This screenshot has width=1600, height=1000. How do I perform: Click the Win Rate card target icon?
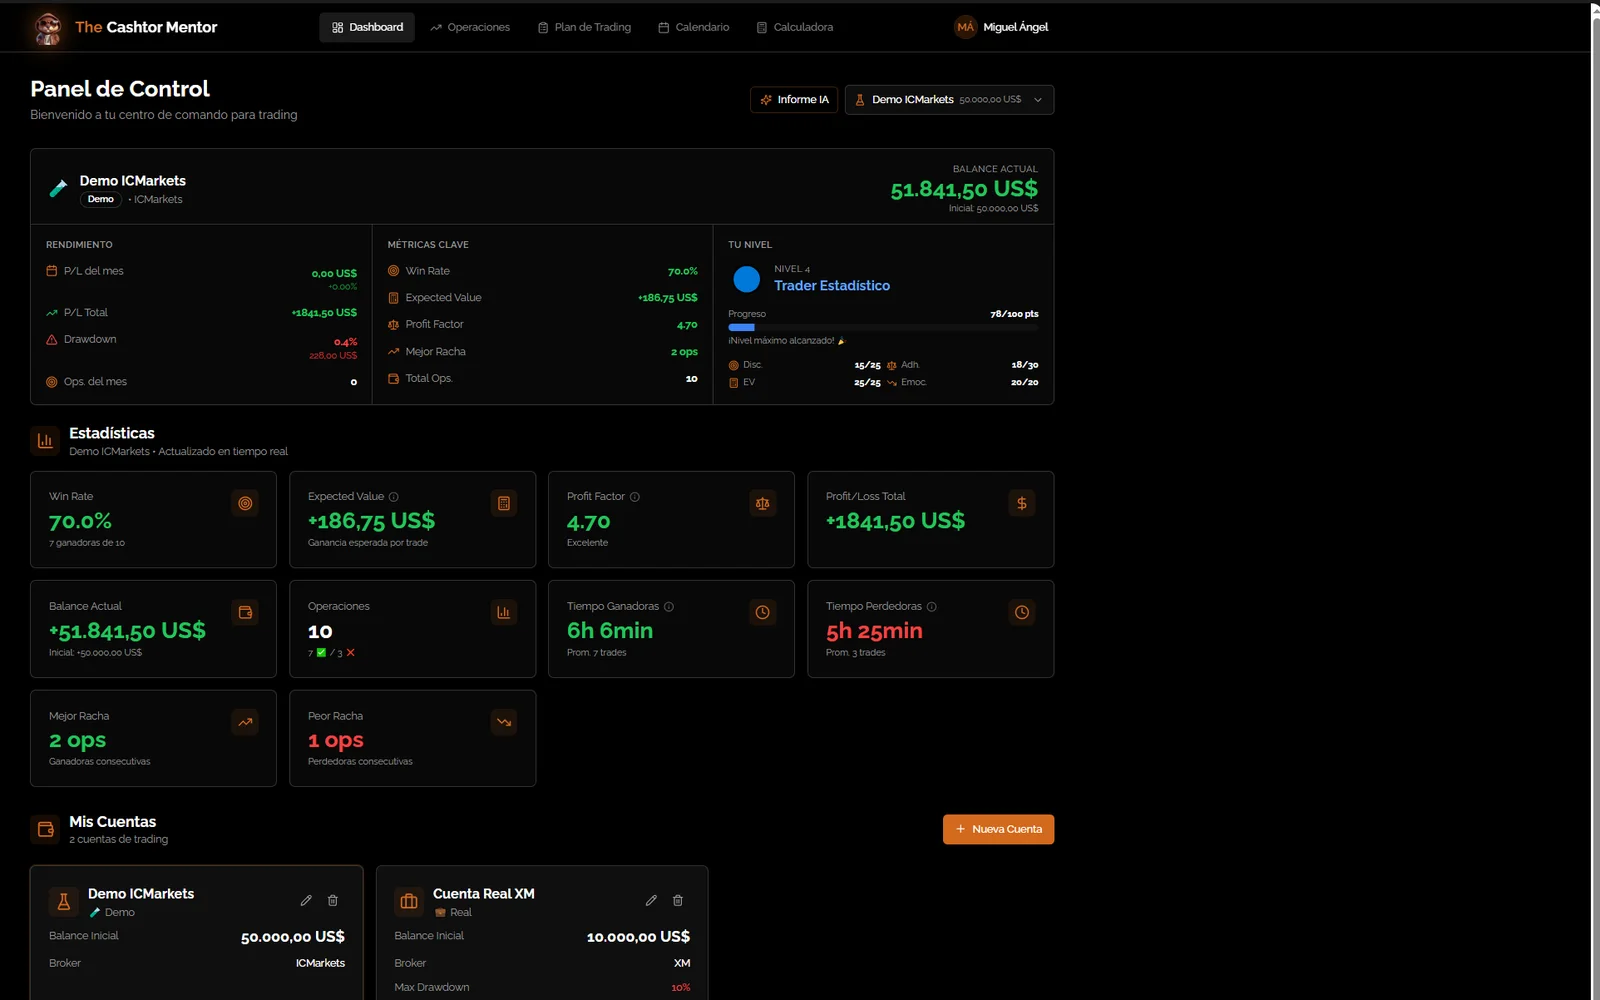[x=245, y=503]
